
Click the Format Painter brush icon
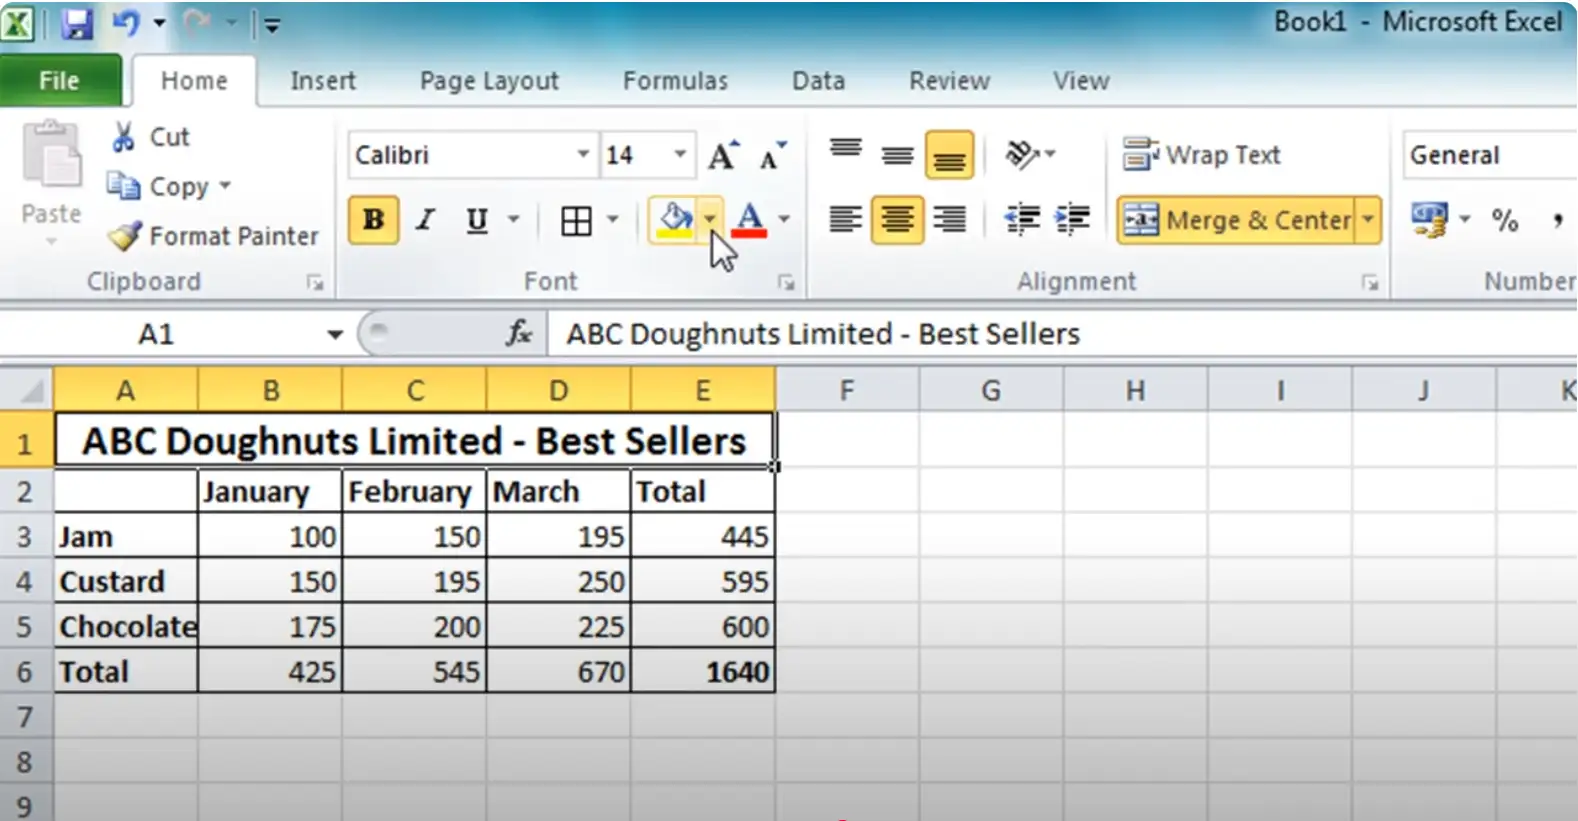(125, 236)
